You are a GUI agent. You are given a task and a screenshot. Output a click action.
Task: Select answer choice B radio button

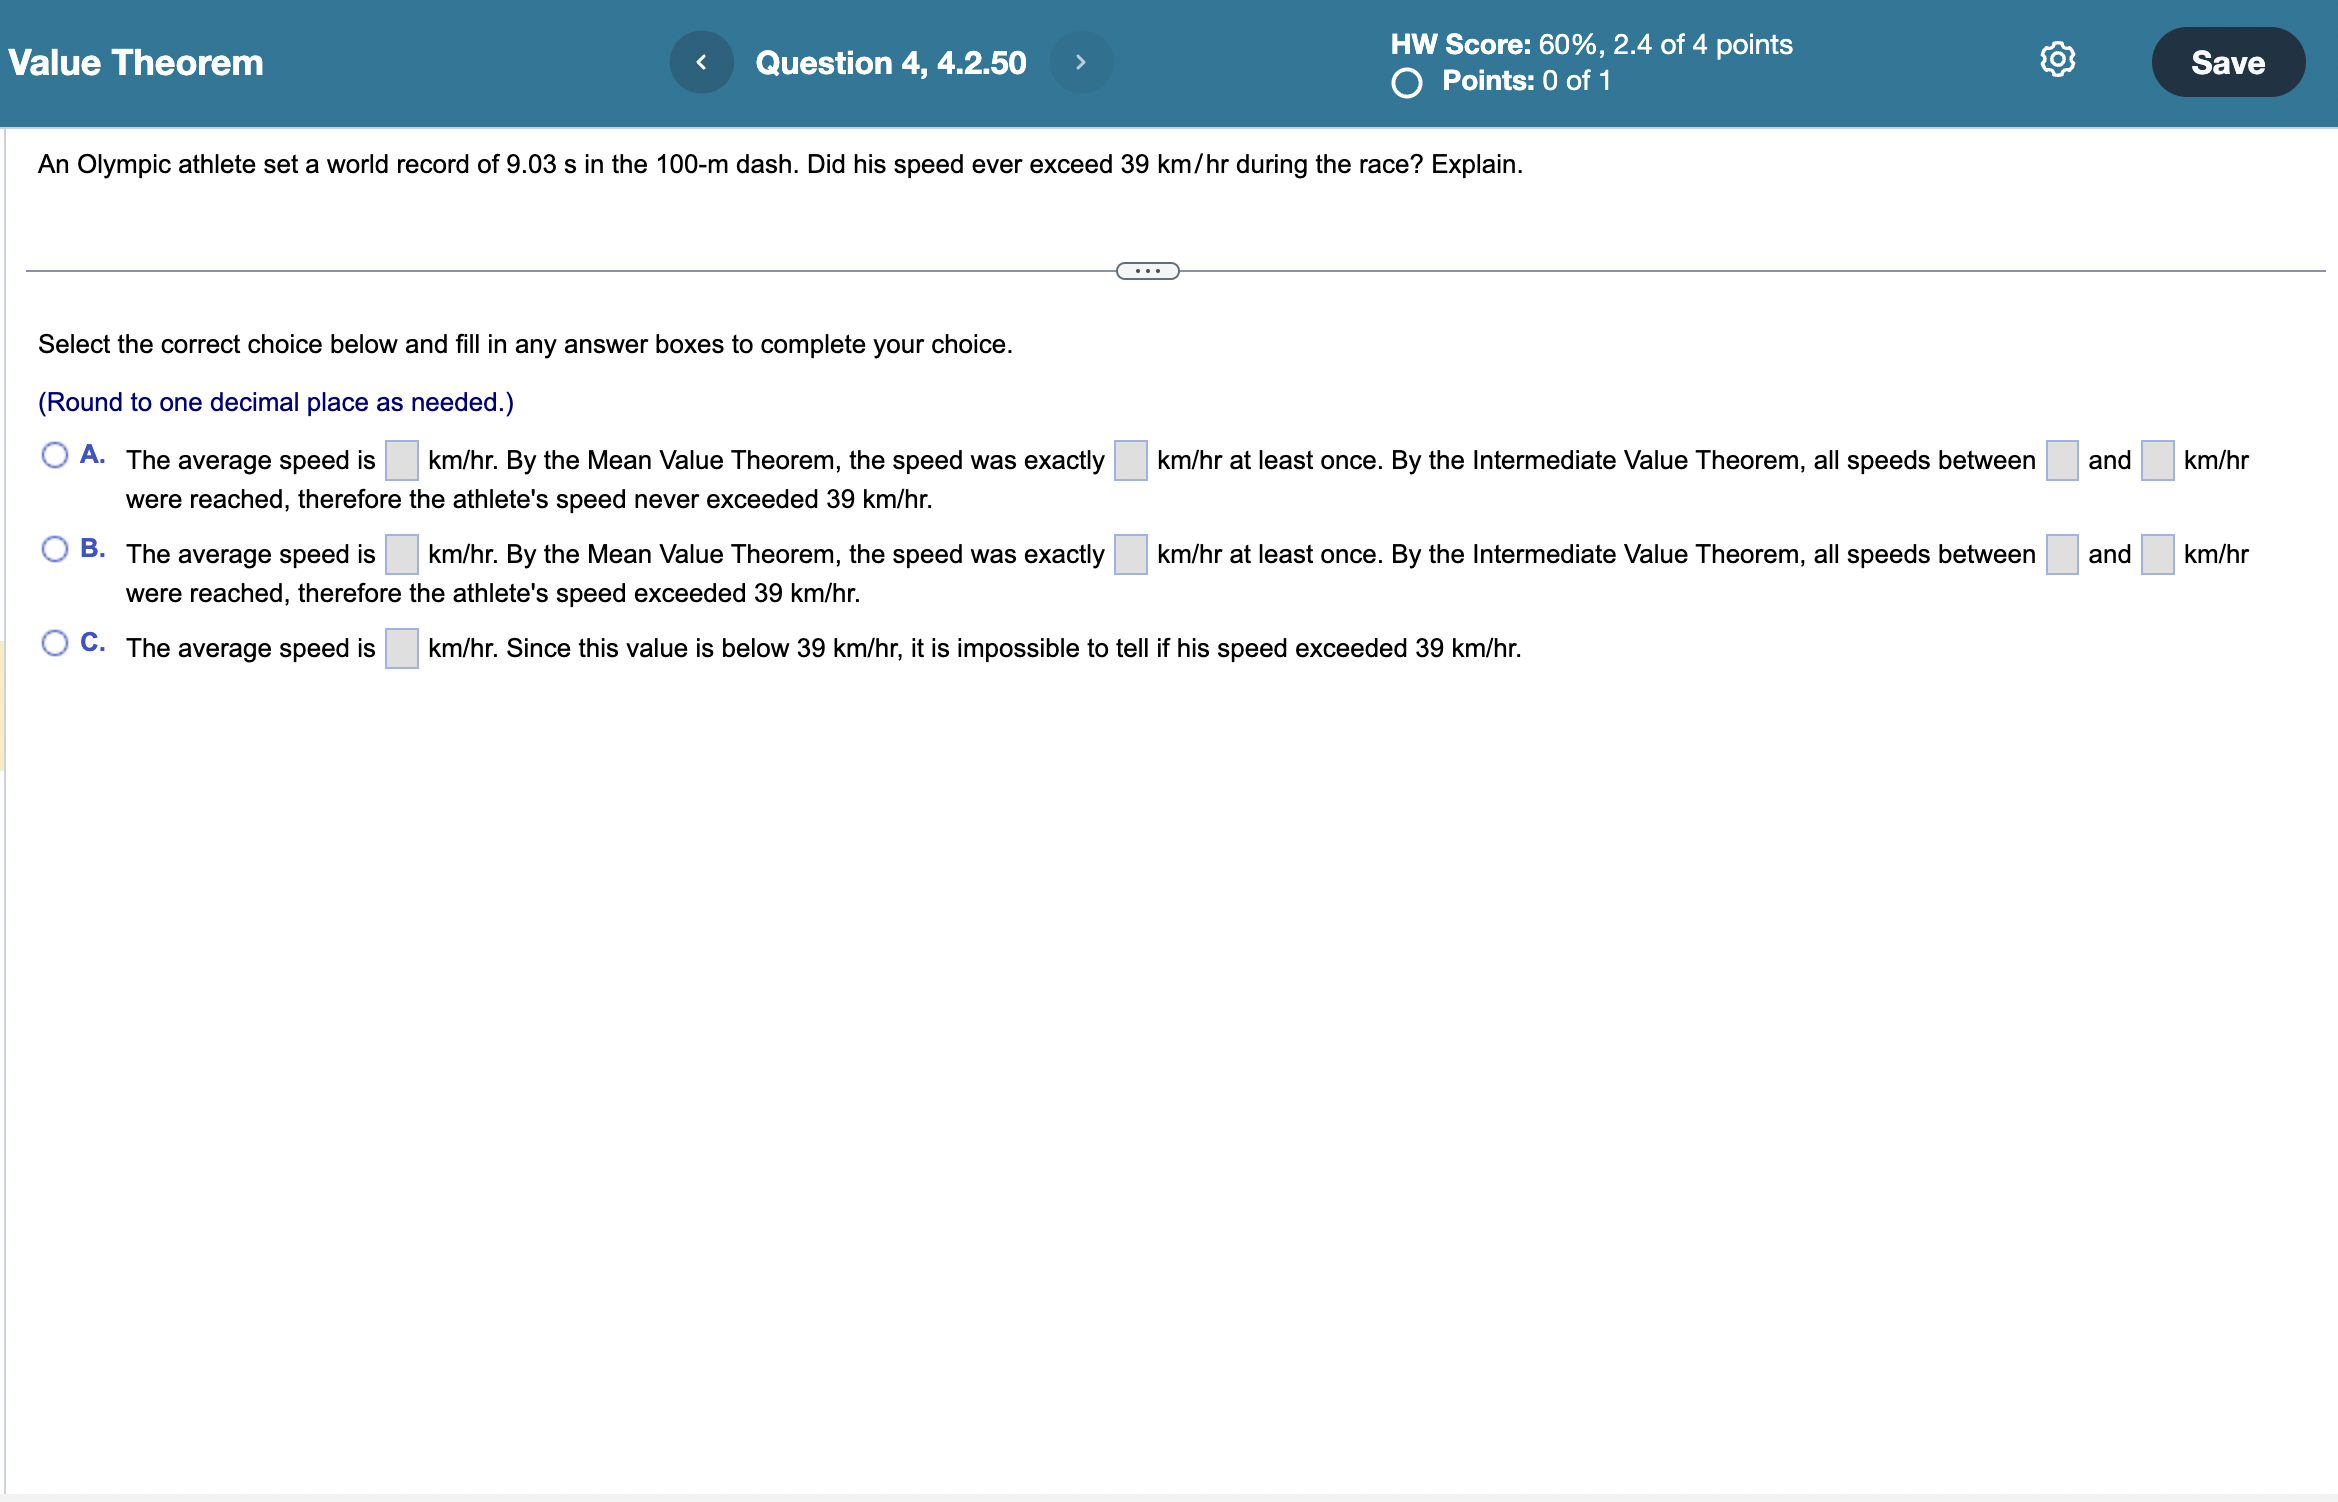pos(55,549)
